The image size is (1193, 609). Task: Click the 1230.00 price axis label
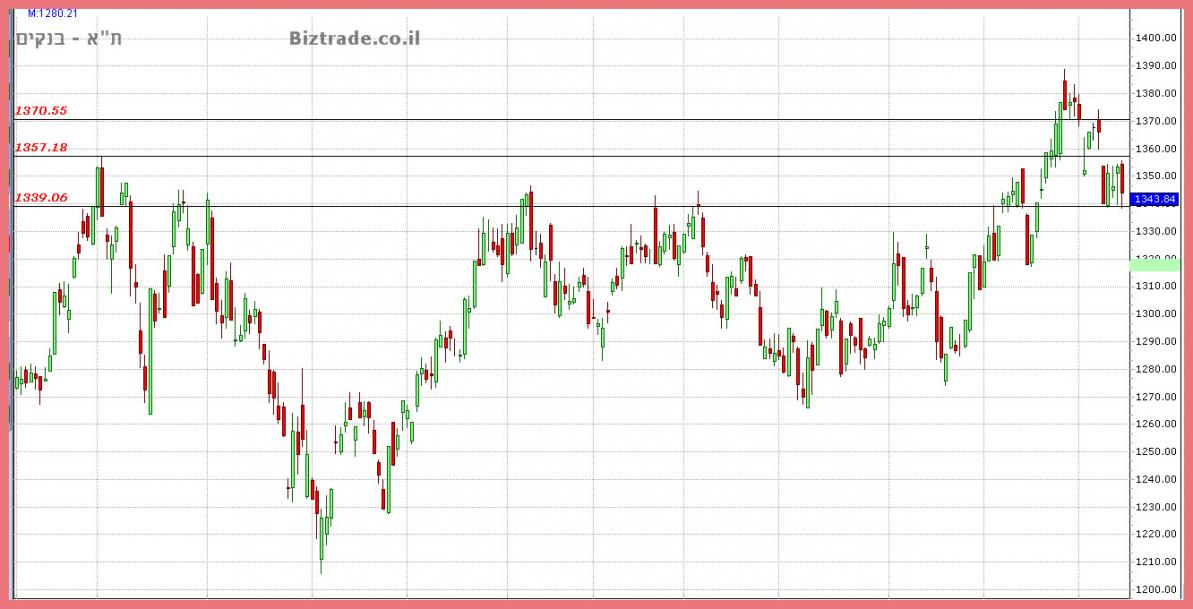click(1155, 507)
